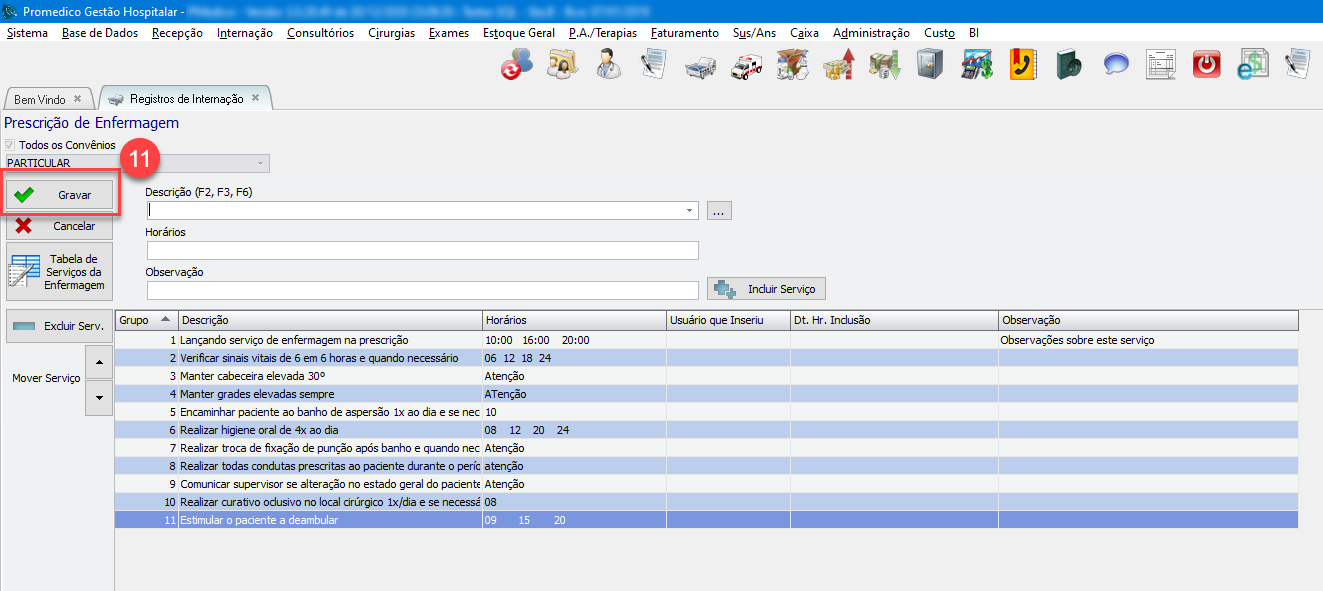This screenshot has height=591, width=1323.
Task: Click the hospital bed icon
Action: point(700,65)
